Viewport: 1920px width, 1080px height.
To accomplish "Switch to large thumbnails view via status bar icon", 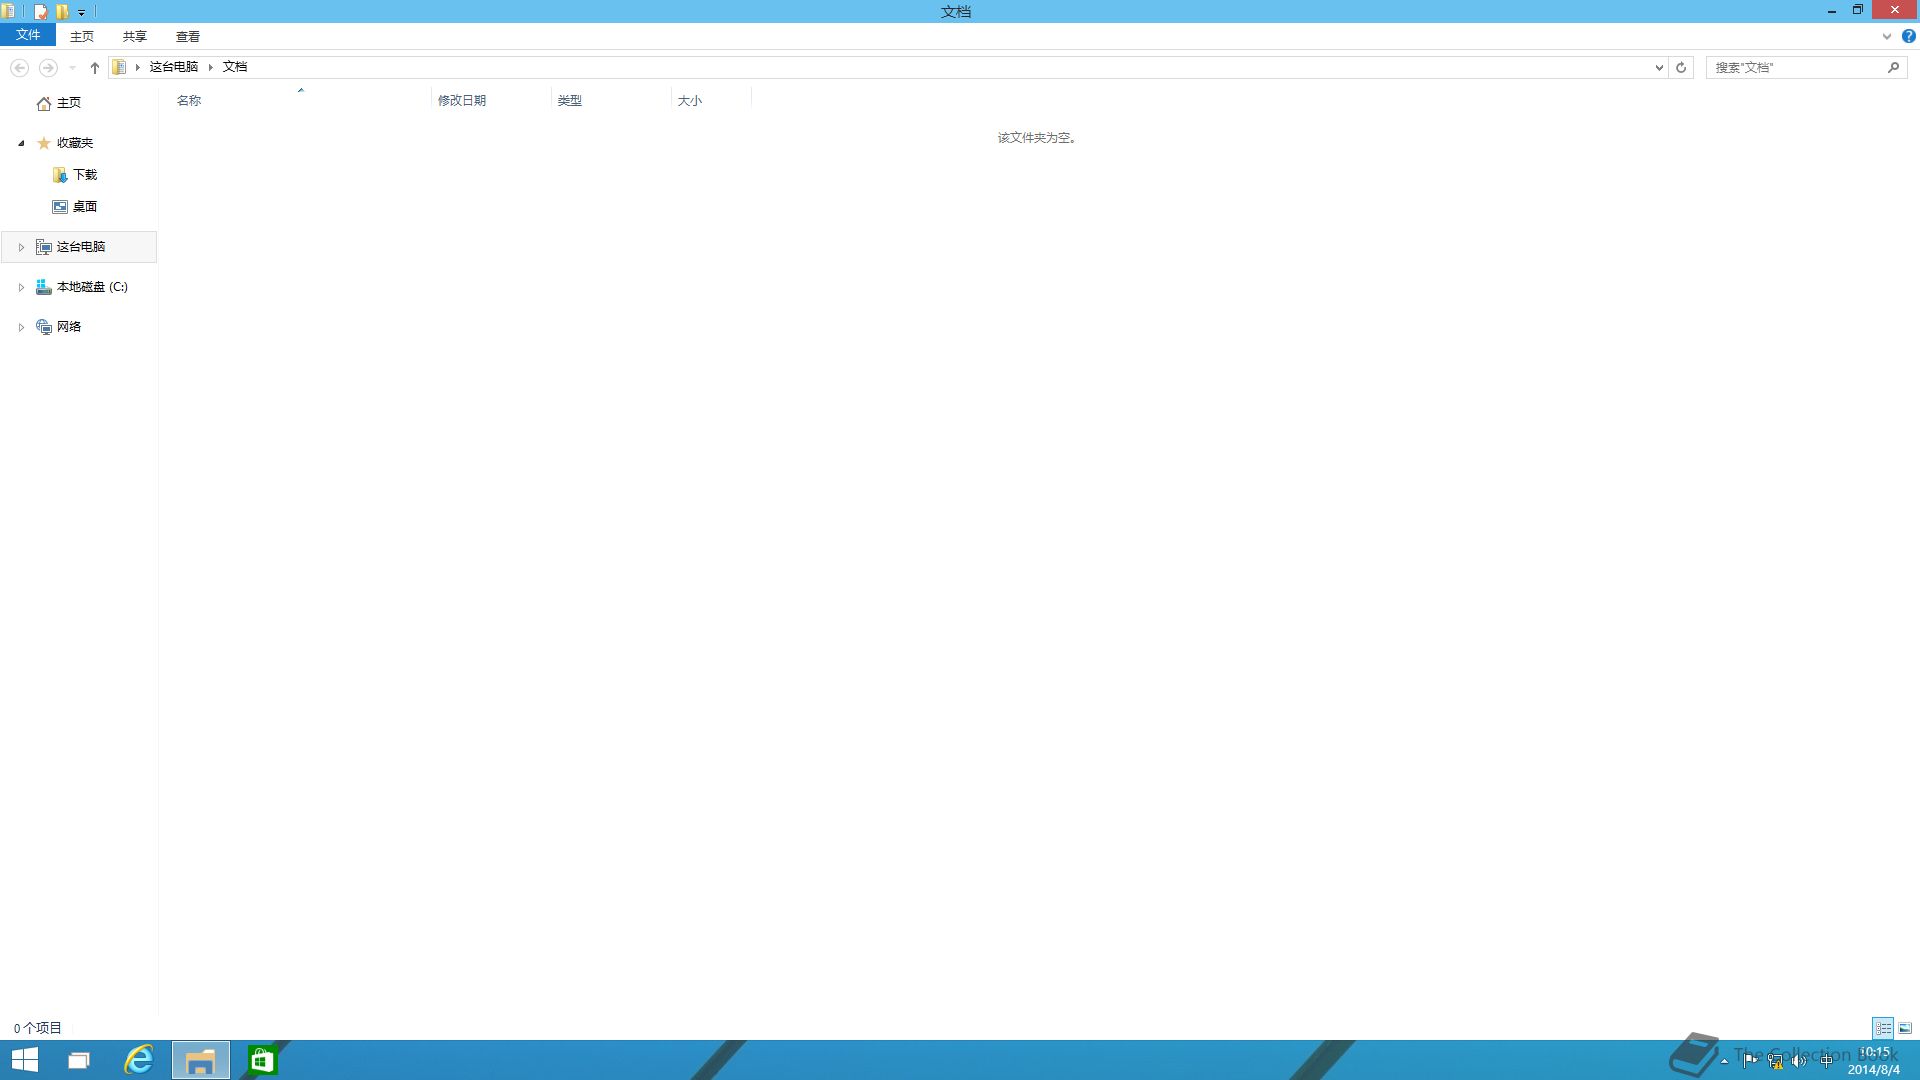I will 1905,1028.
